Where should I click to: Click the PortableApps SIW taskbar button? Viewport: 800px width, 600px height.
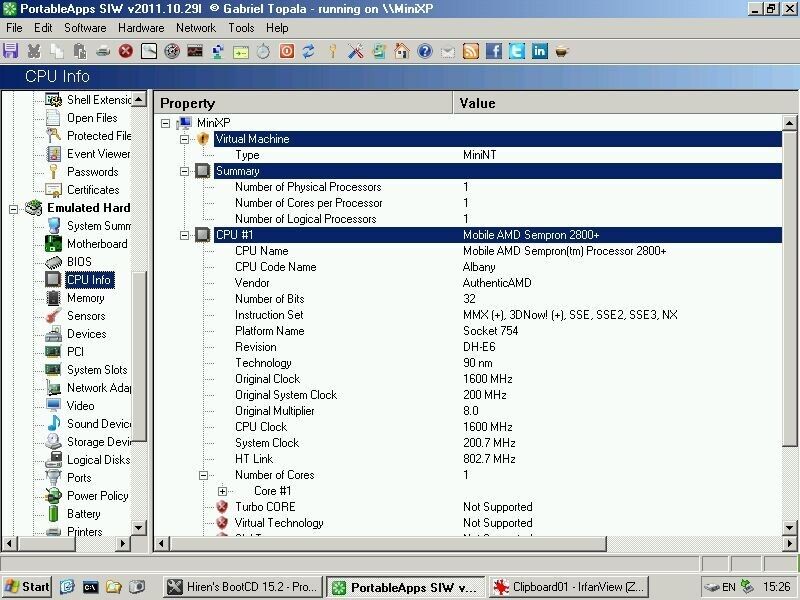[x=407, y=587]
